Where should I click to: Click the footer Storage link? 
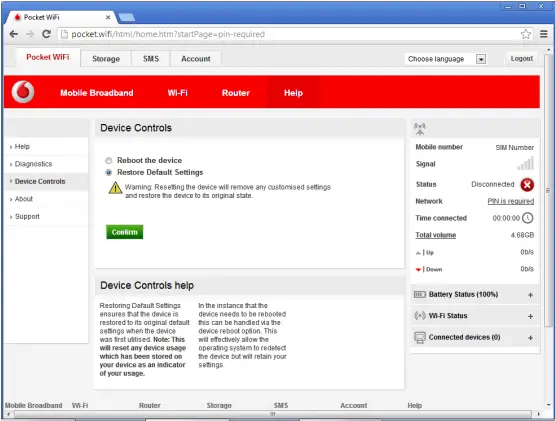[x=219, y=405]
